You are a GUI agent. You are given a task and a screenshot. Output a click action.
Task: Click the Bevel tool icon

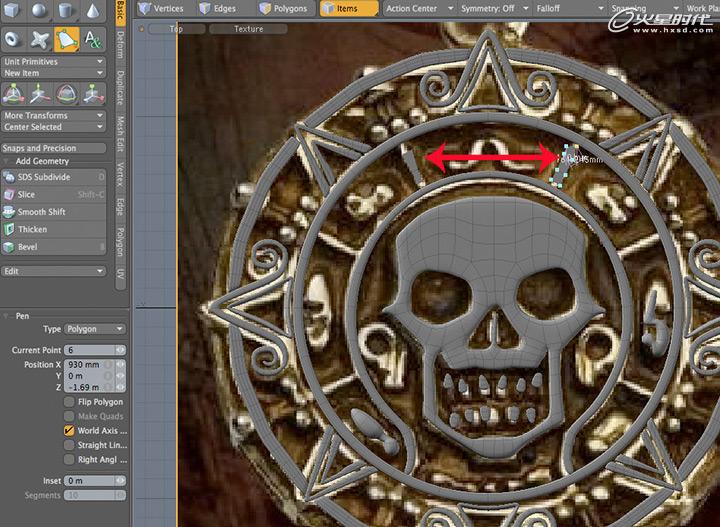click(9, 247)
